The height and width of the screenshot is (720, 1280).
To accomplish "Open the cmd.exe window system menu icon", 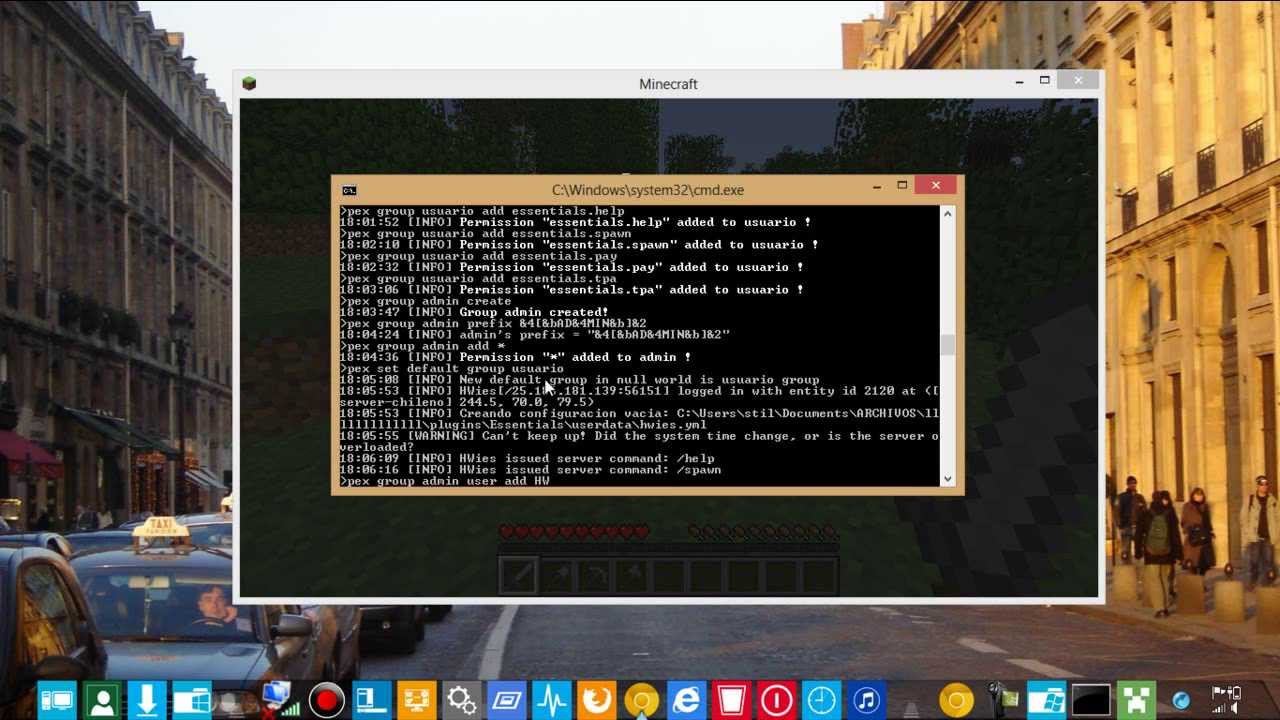I will tap(349, 190).
